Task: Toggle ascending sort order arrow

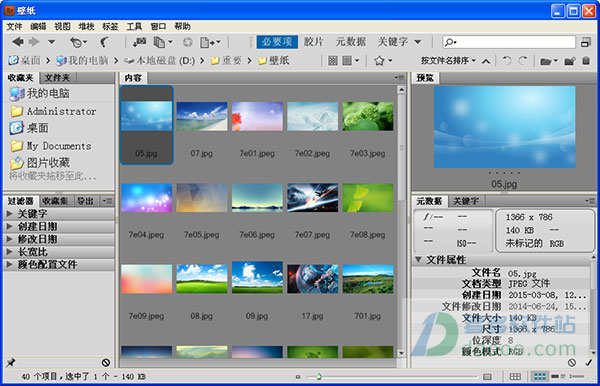Action: [486, 61]
